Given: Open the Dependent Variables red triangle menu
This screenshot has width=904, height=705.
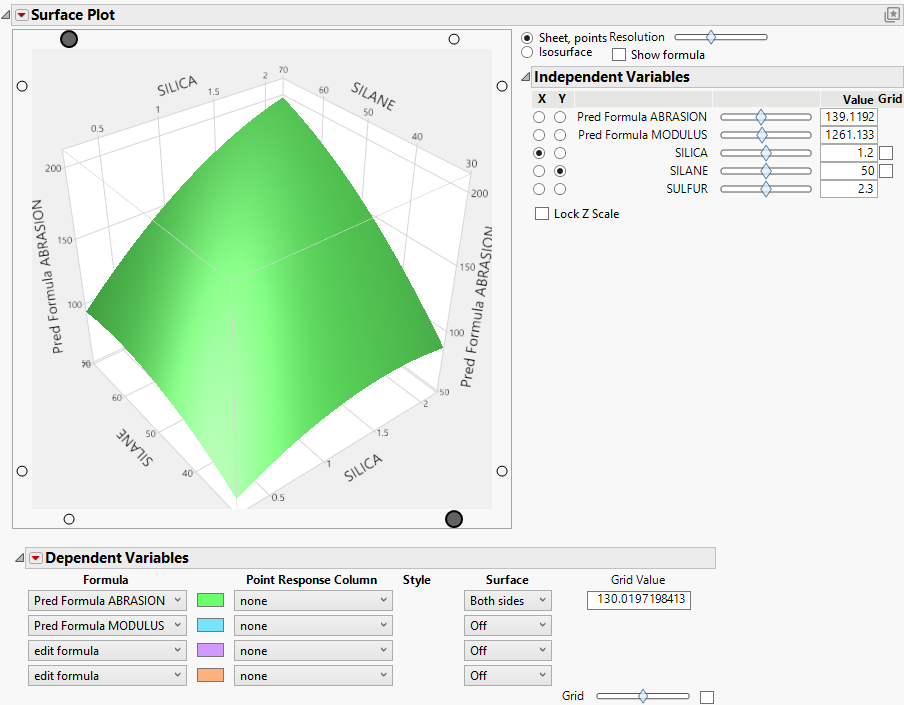Looking at the screenshot, I should point(37,558).
